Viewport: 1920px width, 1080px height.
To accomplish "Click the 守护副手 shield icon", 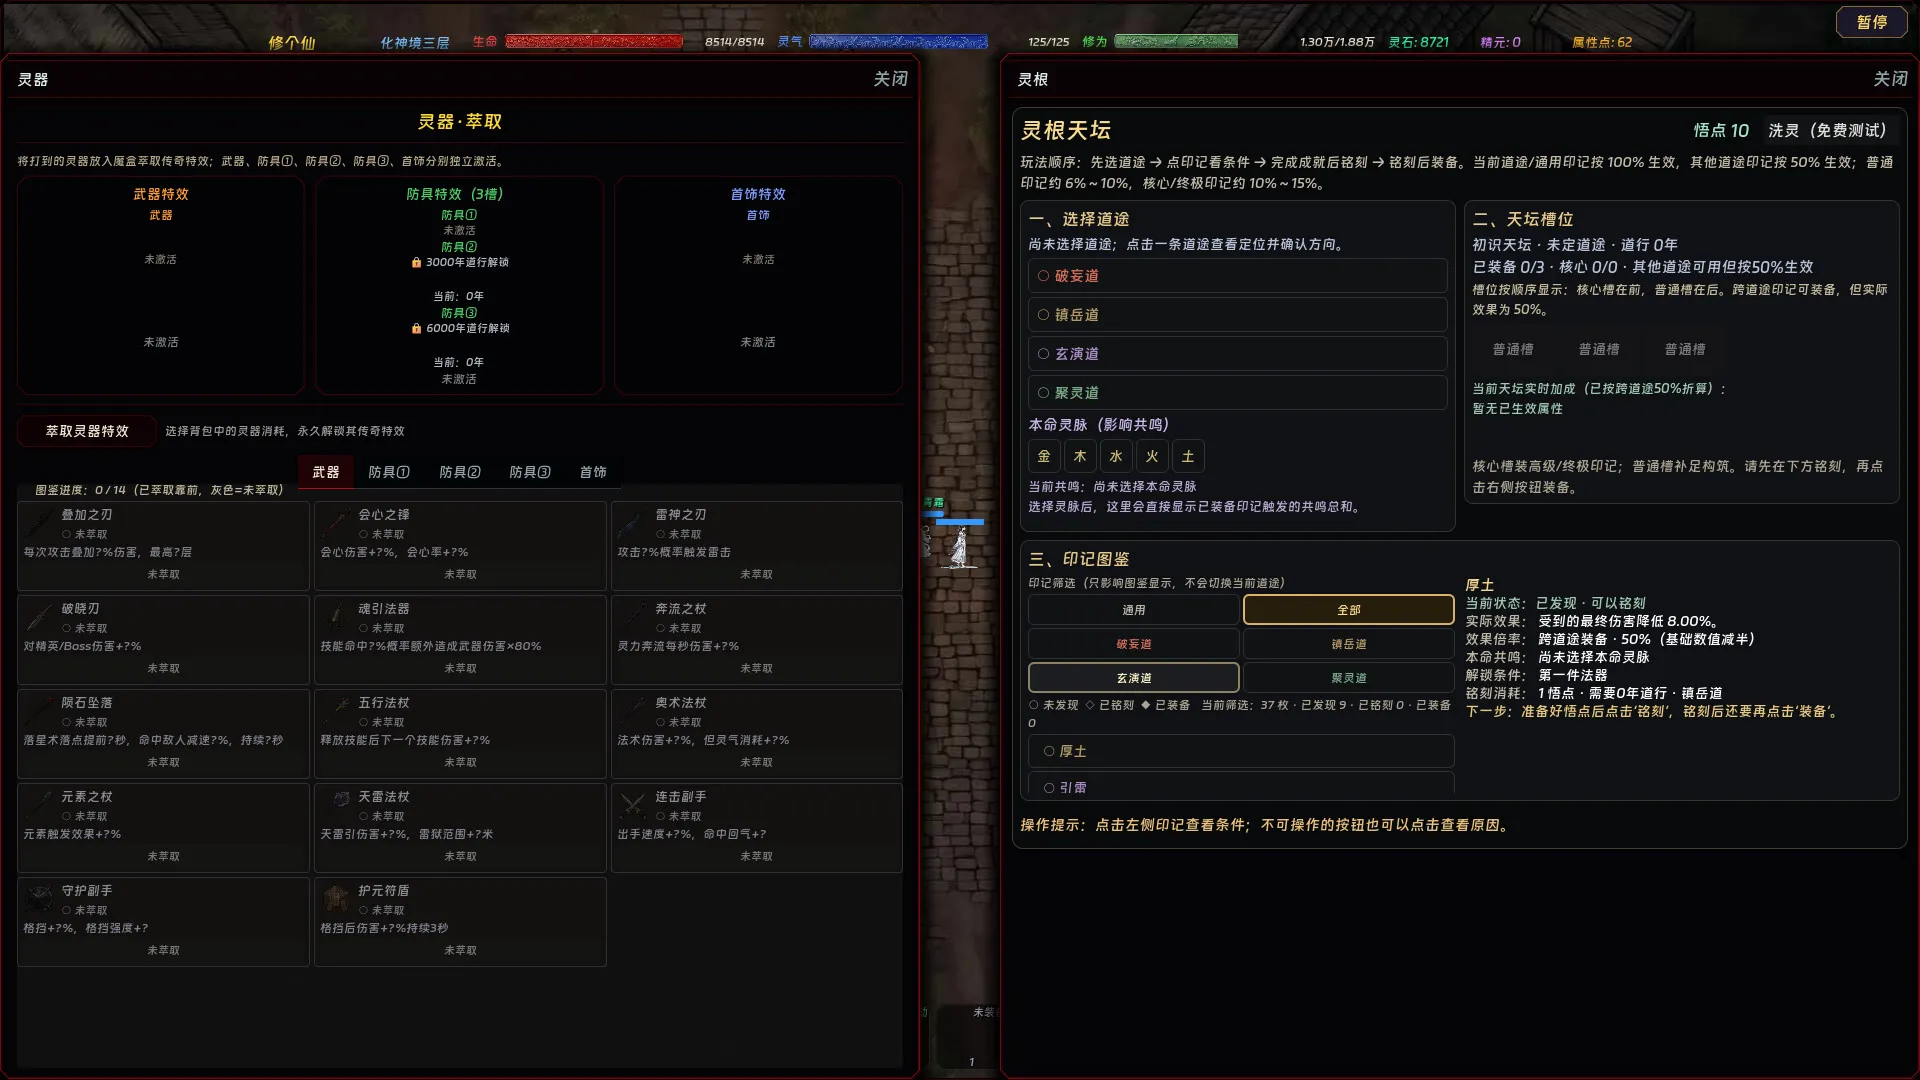I will 40,899.
